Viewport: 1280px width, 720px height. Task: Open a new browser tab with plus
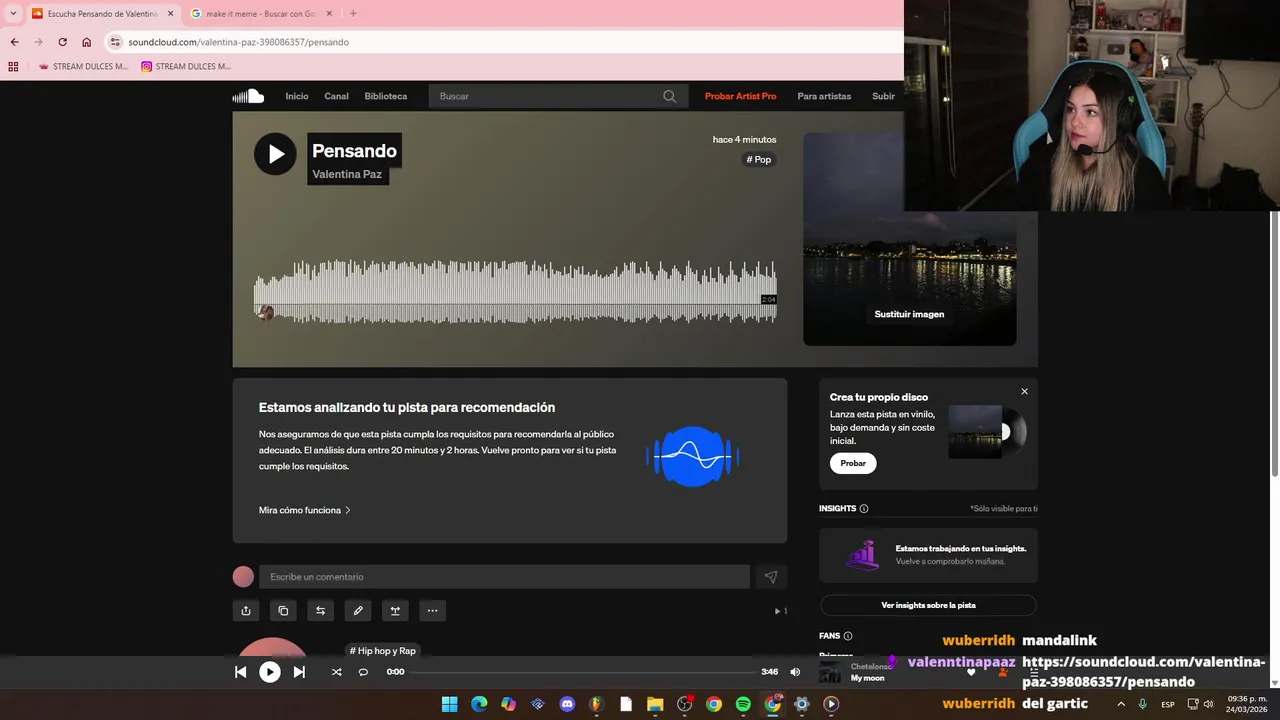click(353, 14)
